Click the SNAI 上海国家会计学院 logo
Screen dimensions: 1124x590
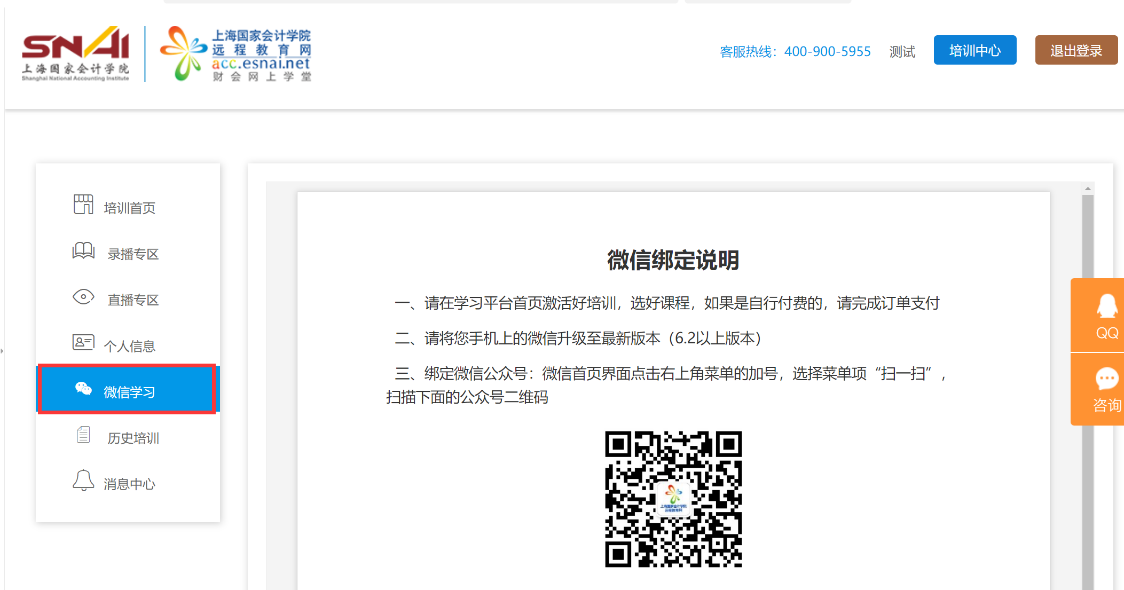point(76,54)
